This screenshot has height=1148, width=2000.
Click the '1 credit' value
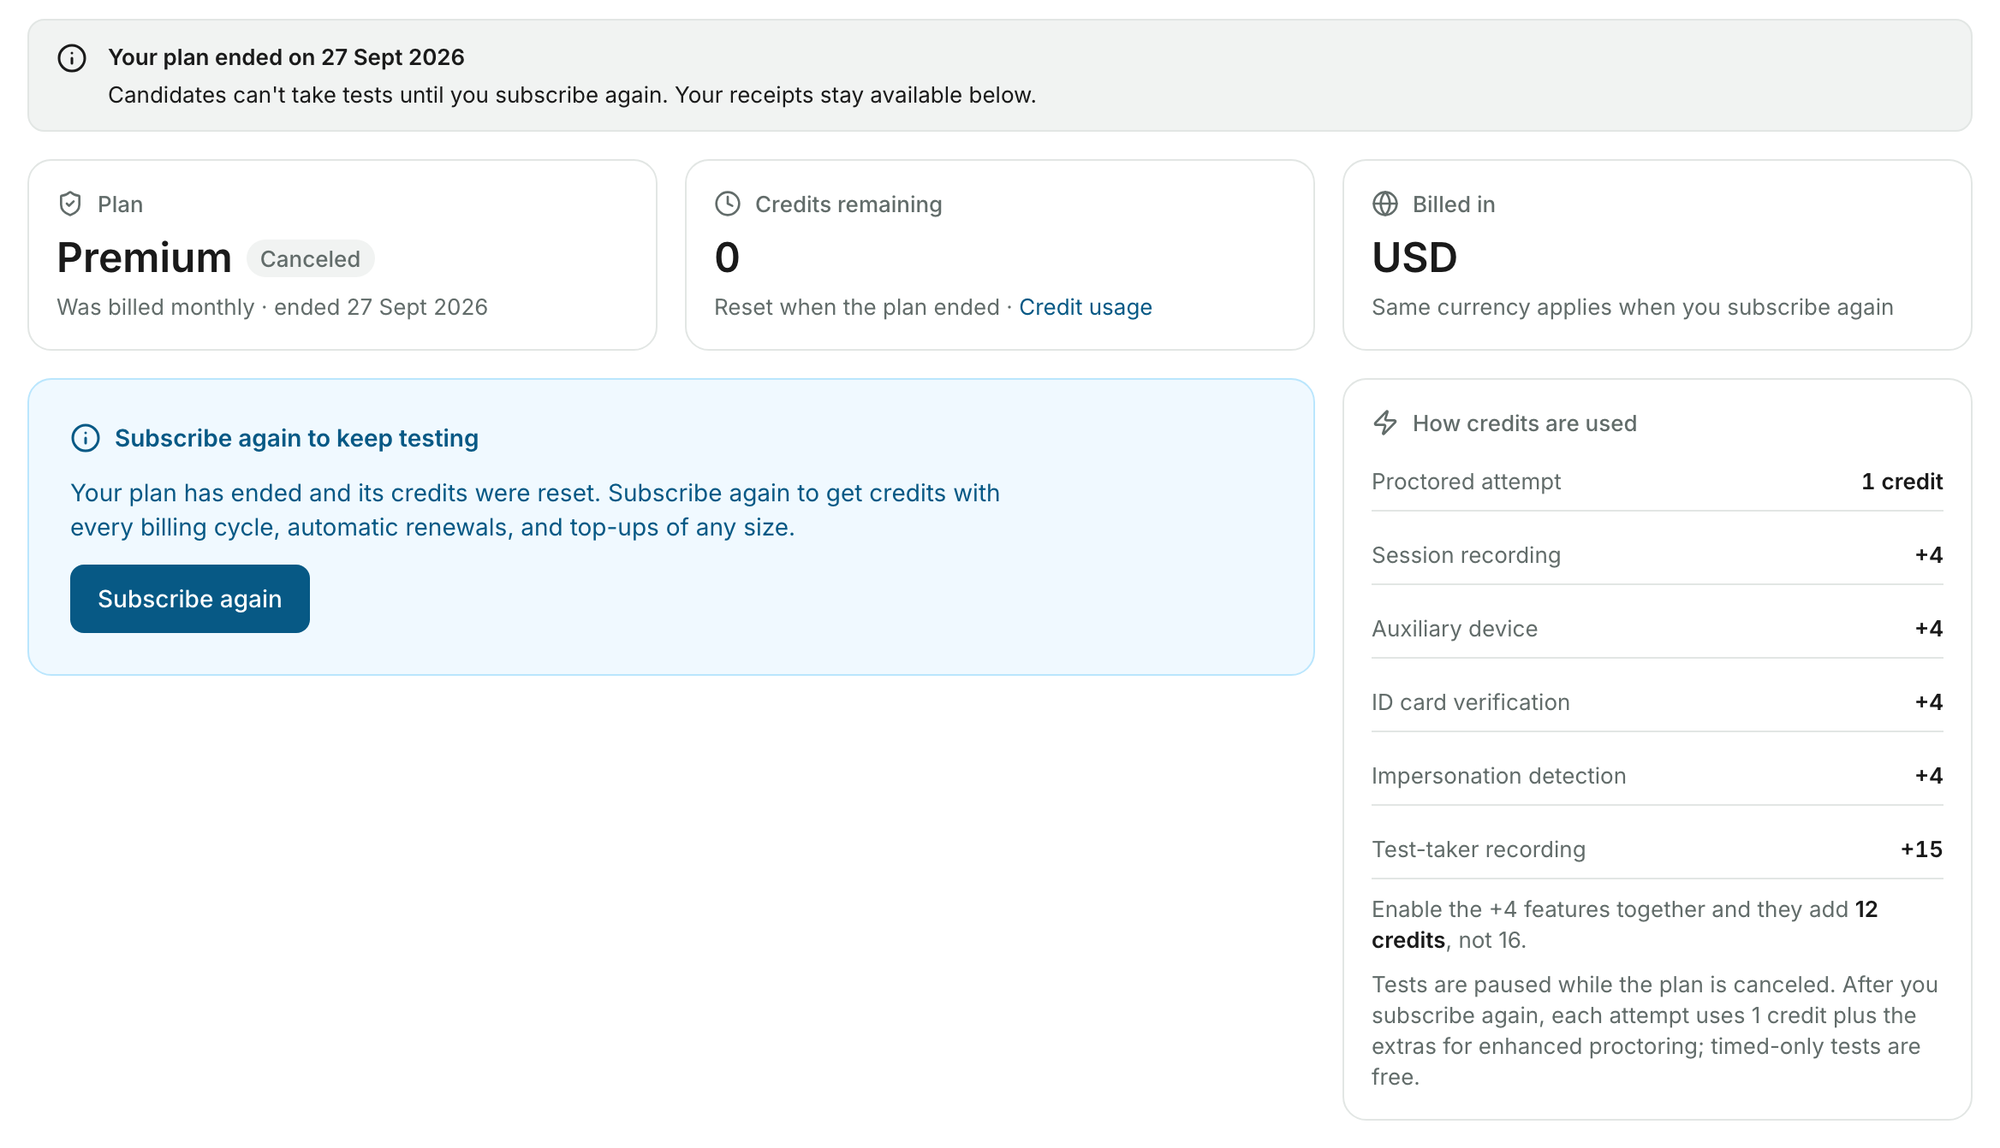1902,482
